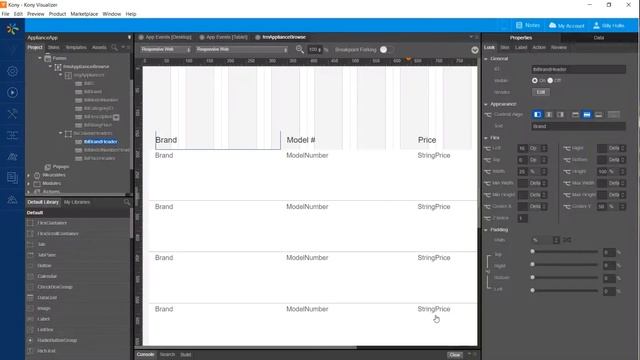Click the Text field containing Brand
This screenshot has height=360, width=640.
pos(578,127)
